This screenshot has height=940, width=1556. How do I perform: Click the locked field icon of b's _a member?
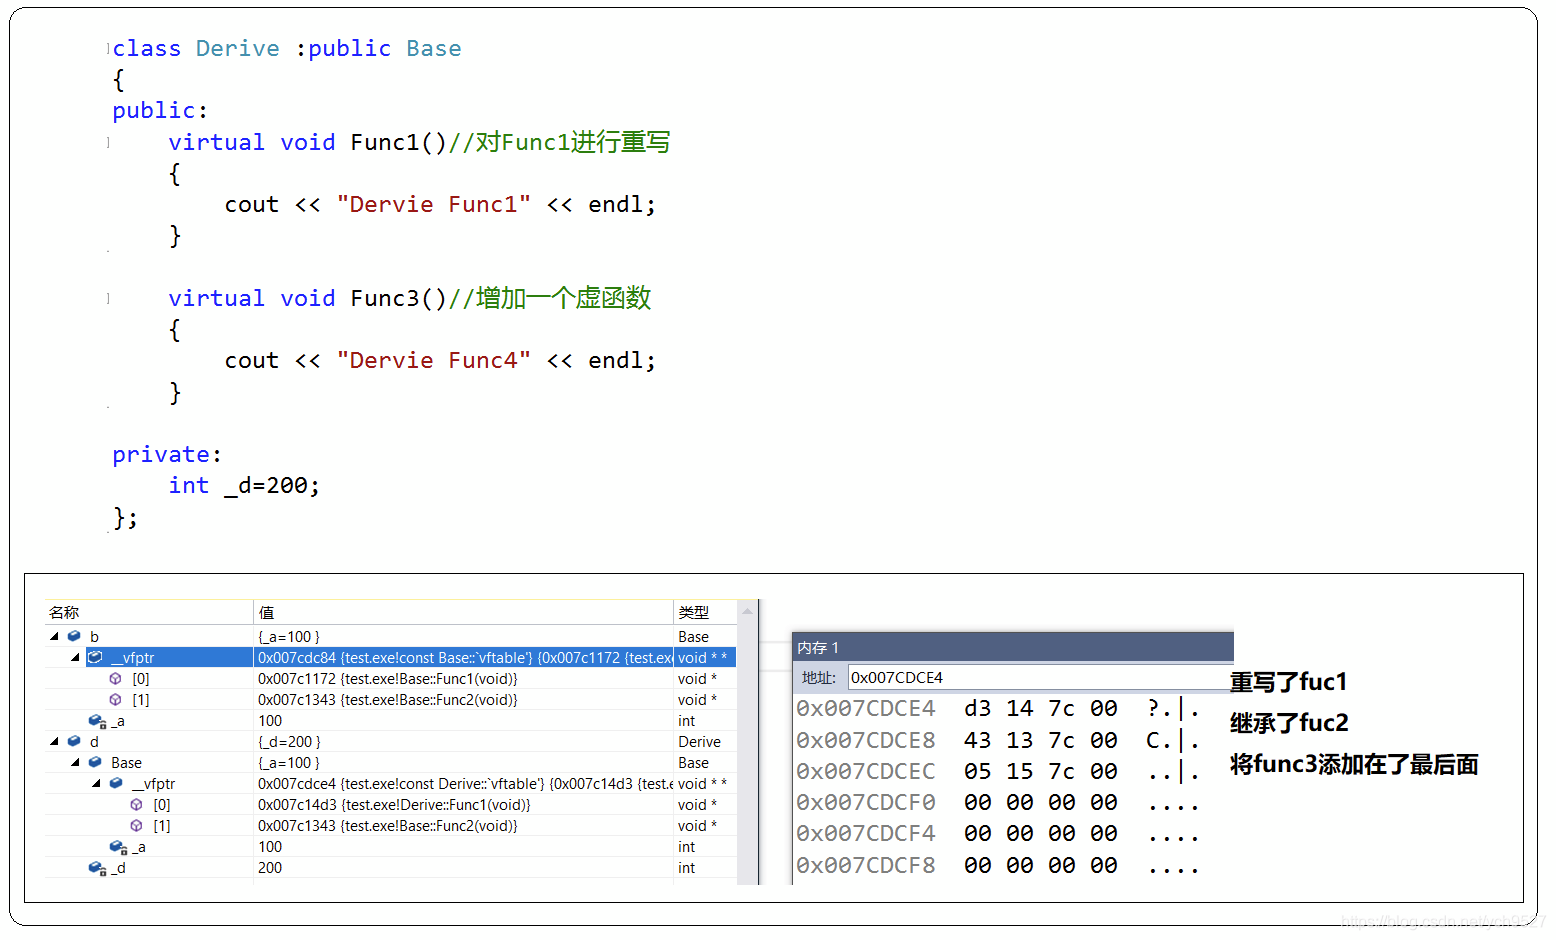click(x=97, y=721)
